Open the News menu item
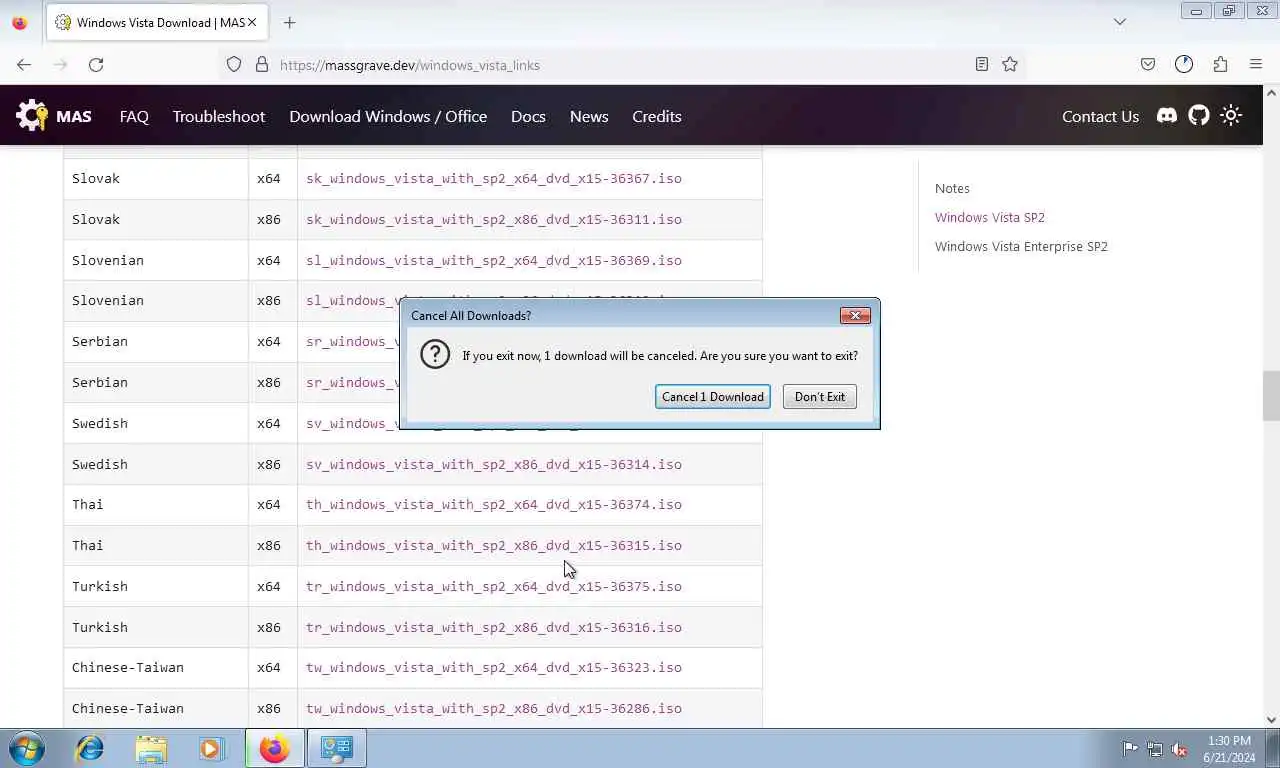Viewport: 1280px width, 768px height. (x=589, y=116)
